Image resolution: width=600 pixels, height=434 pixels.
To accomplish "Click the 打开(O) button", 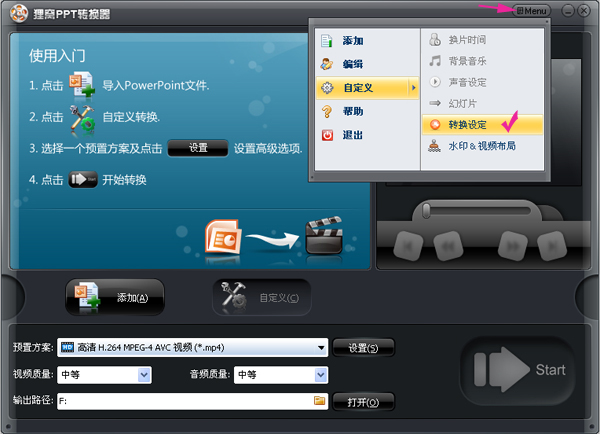I will 363,402.
